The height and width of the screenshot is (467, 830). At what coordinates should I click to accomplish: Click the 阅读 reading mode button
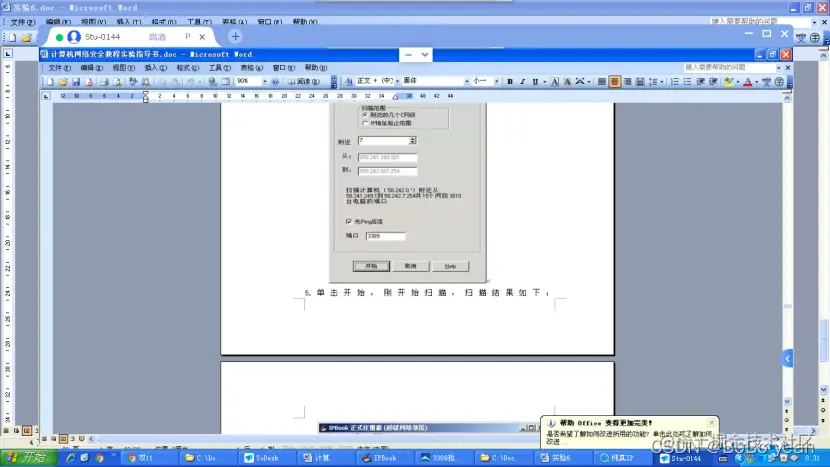click(304, 82)
